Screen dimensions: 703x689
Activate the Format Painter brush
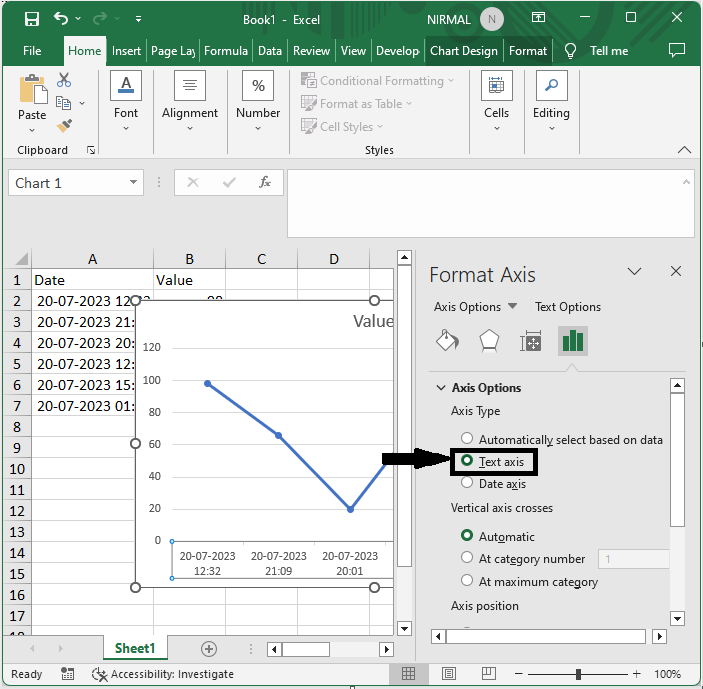pyautogui.click(x=64, y=126)
